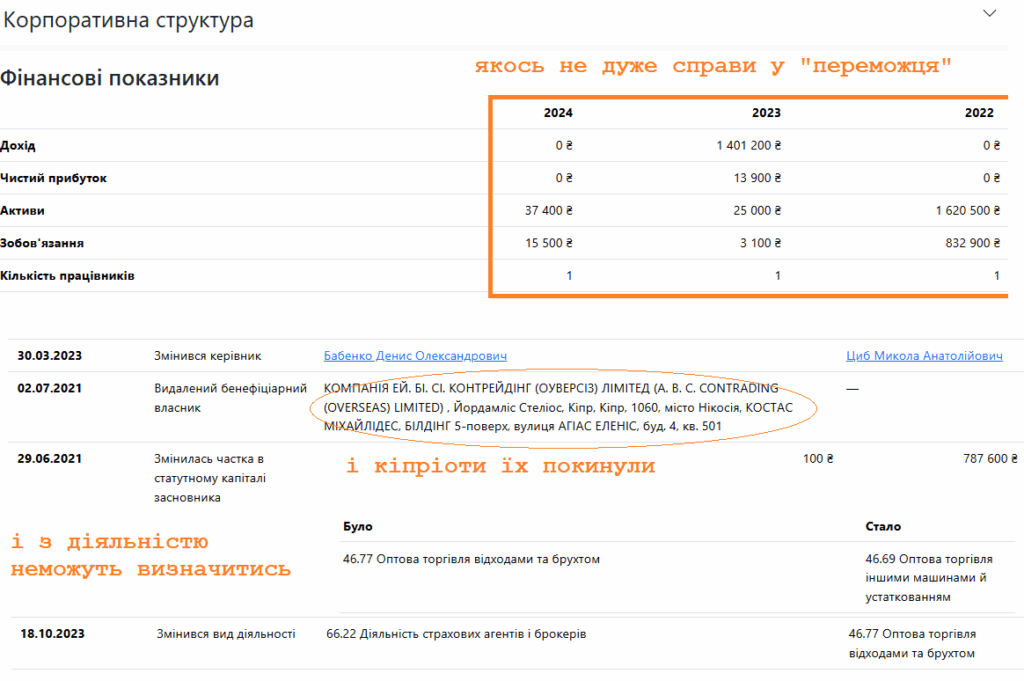Open the Бабенко Денис Олександрович link
This screenshot has height=681, width=1024.
pyautogui.click(x=415, y=356)
